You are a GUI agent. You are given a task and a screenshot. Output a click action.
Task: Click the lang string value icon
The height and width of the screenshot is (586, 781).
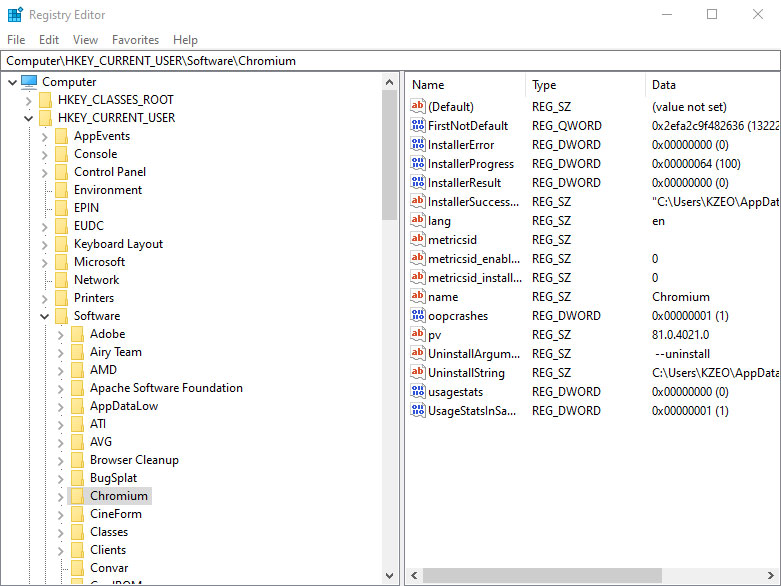click(x=417, y=220)
